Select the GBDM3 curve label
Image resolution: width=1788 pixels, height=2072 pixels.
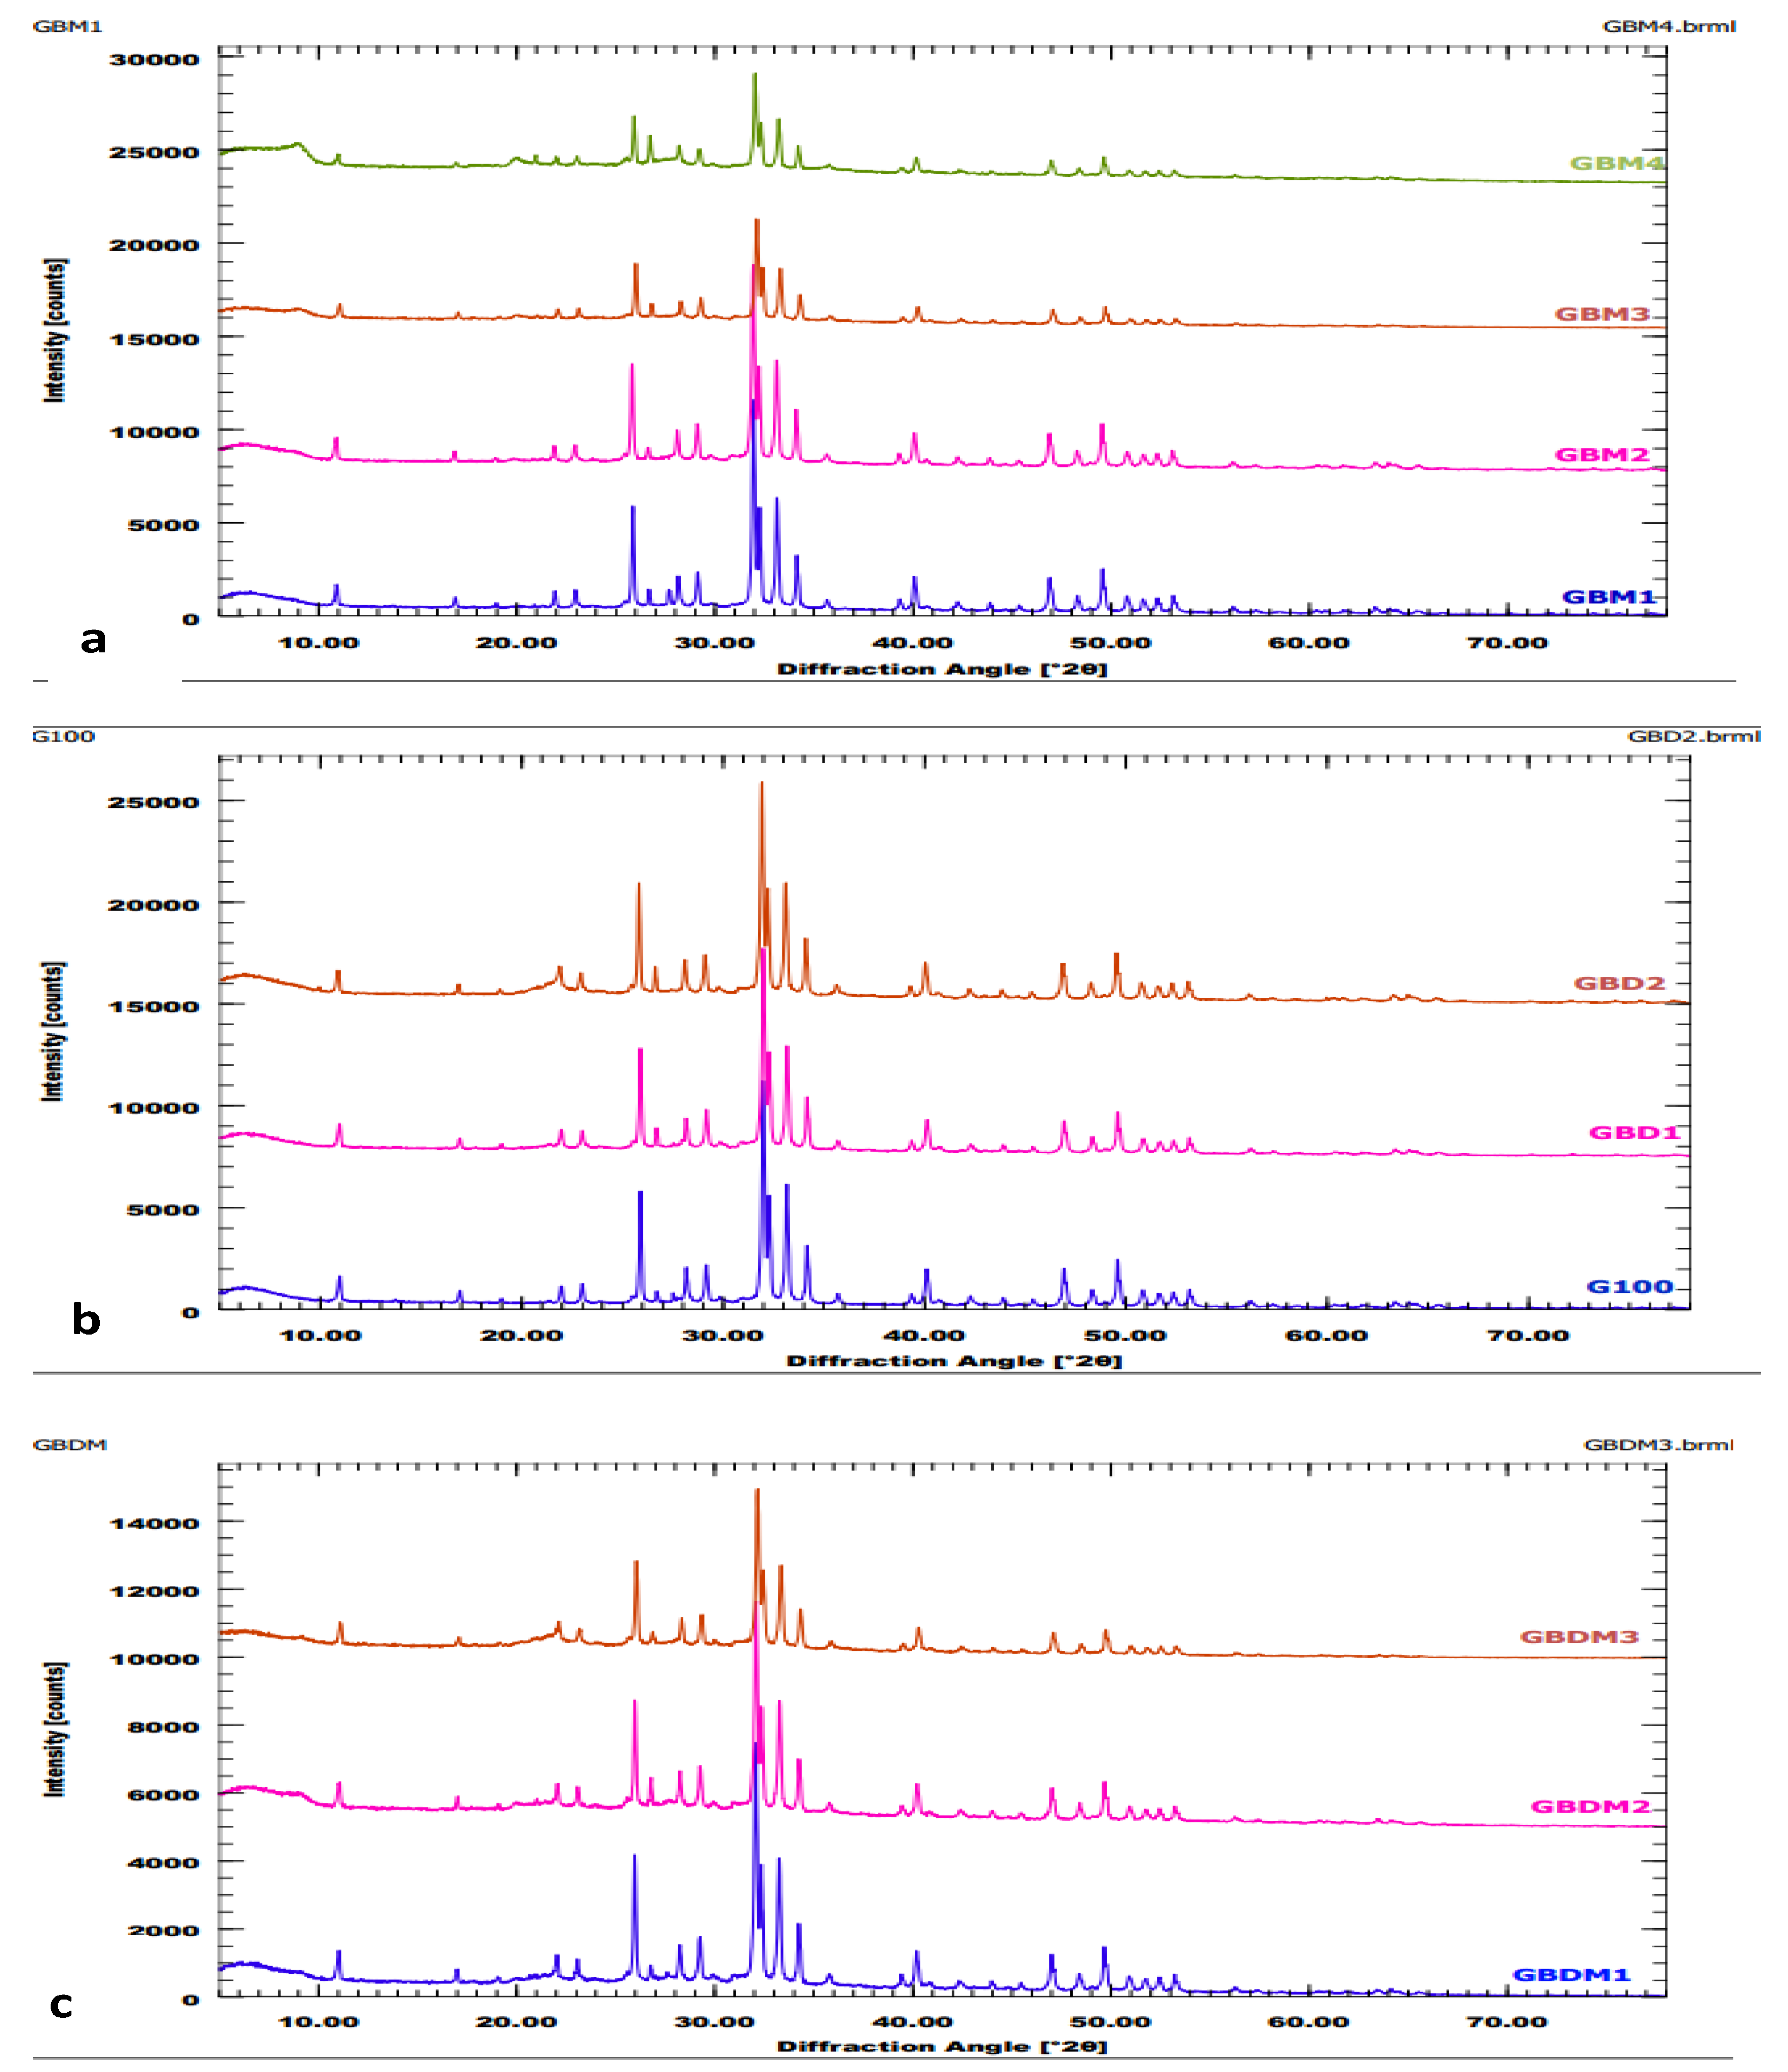tap(1579, 1636)
